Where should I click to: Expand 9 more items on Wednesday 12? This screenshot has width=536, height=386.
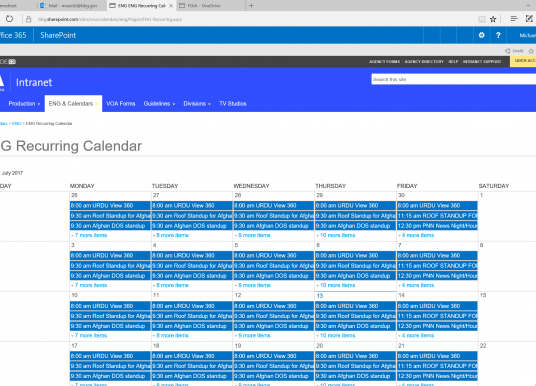(x=254, y=335)
